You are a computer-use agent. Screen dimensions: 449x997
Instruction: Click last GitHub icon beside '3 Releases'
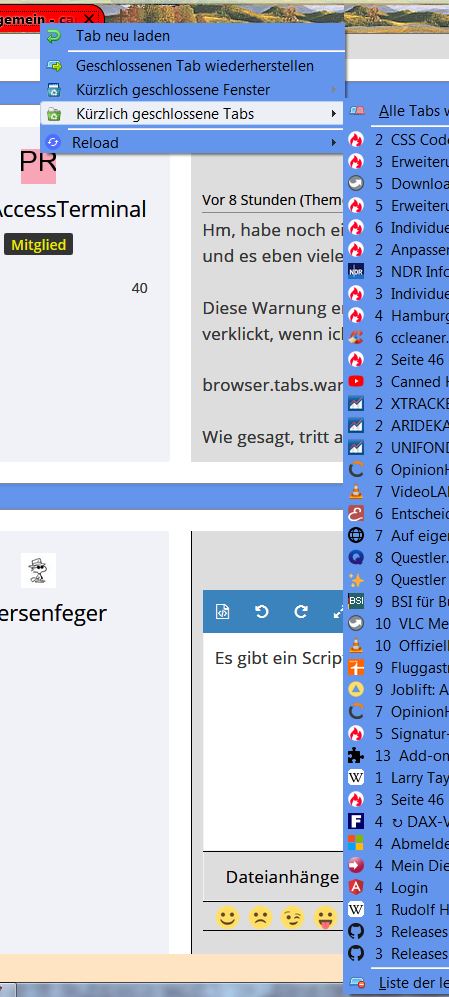356,954
